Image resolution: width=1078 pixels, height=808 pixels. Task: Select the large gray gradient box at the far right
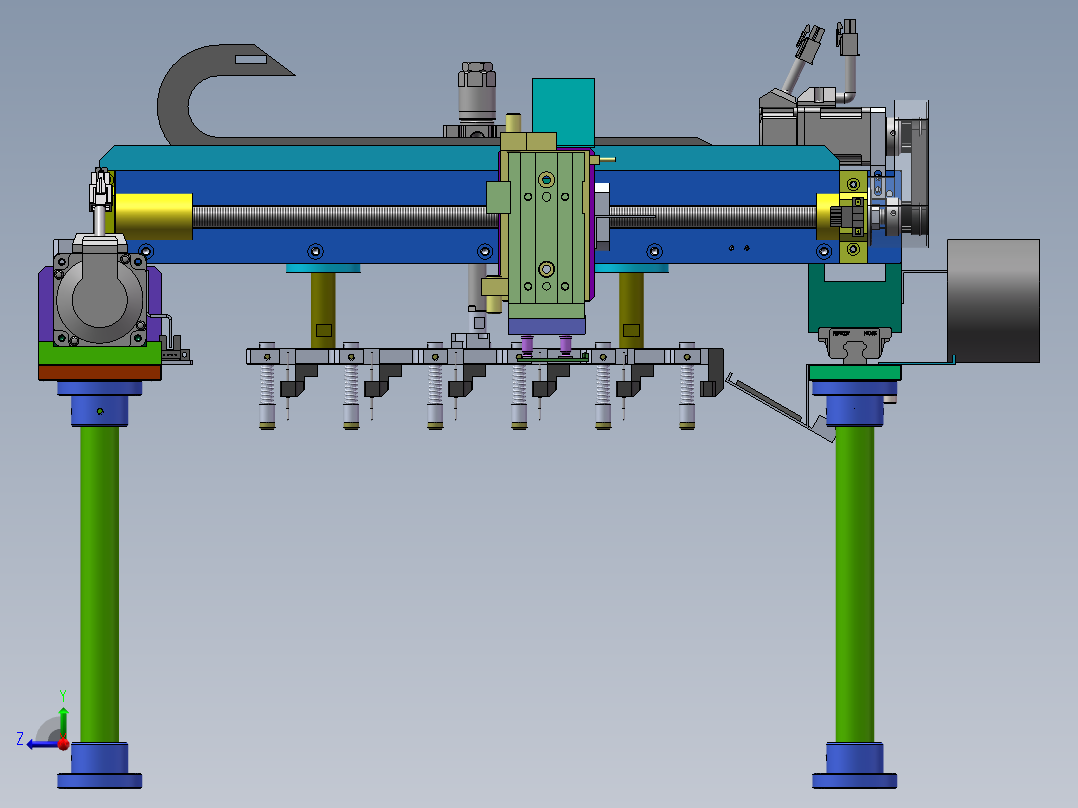tap(993, 301)
